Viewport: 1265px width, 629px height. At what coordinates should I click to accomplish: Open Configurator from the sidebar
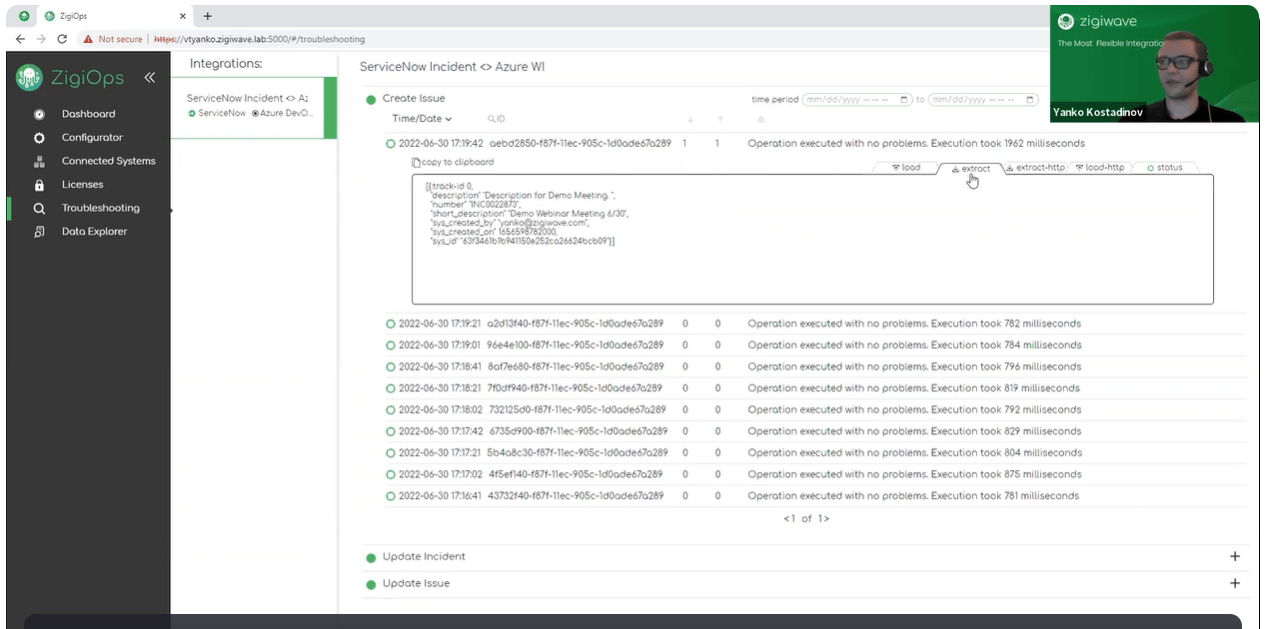[x=92, y=137]
